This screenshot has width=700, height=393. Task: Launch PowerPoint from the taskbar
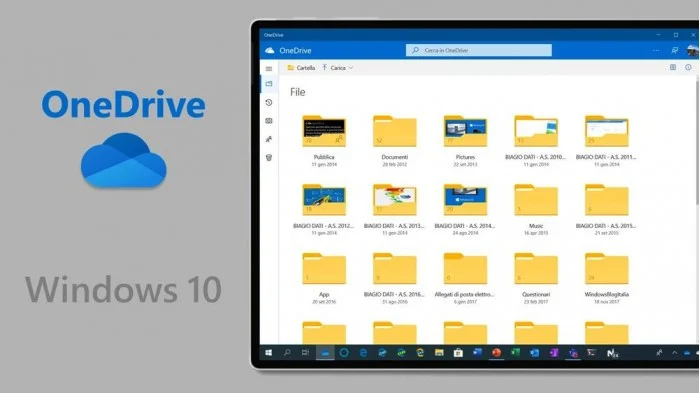[496, 353]
